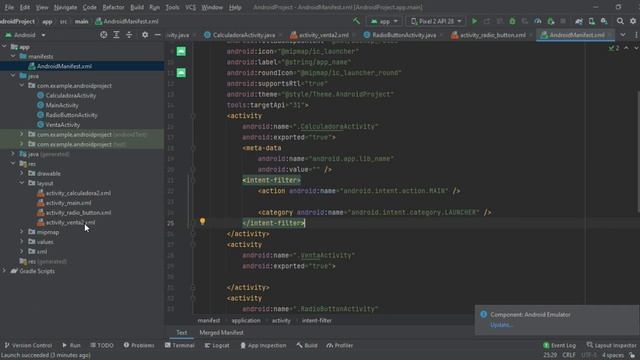Screen dimensions: 640x360
Task: Open the profiler gauge icon in toolbar
Action: pyautogui.click(x=538, y=21)
